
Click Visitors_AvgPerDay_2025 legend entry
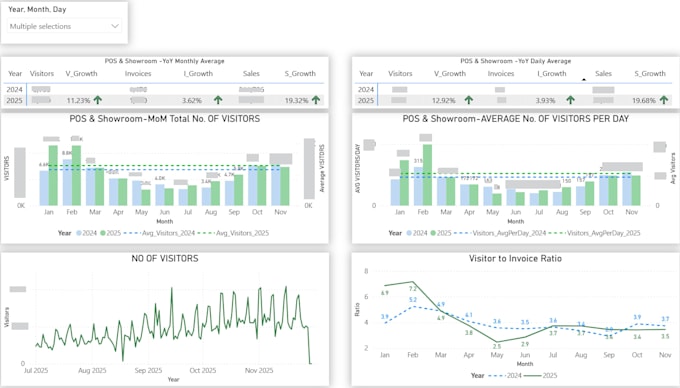click(595, 233)
